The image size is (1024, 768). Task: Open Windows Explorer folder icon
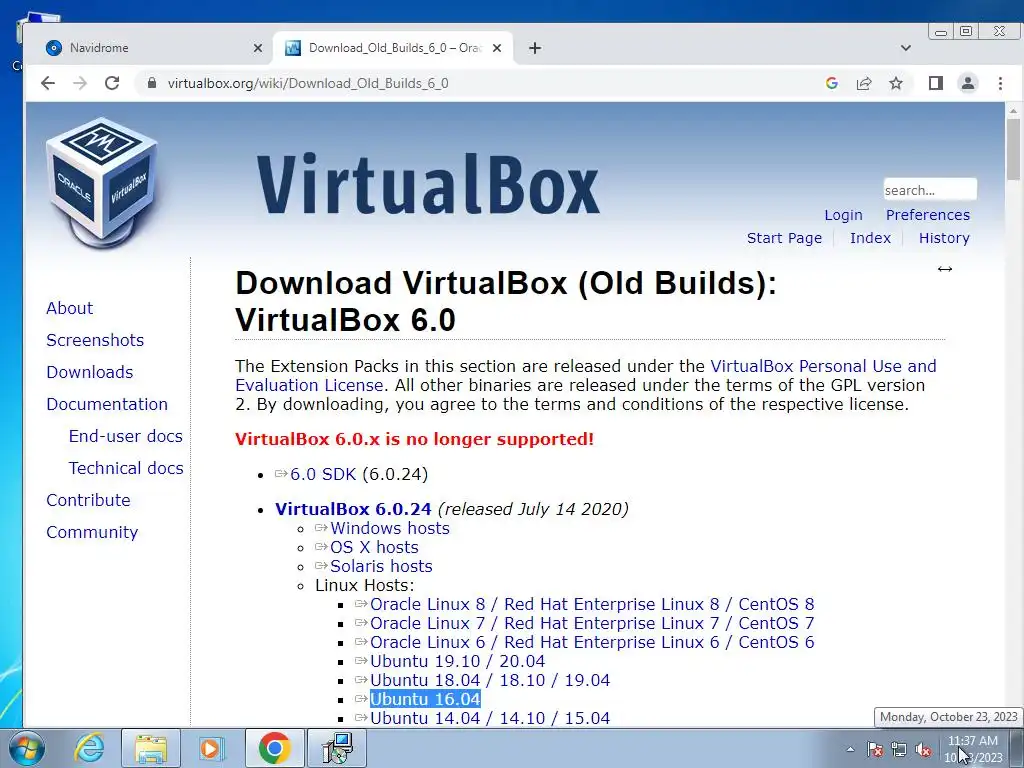(x=151, y=748)
